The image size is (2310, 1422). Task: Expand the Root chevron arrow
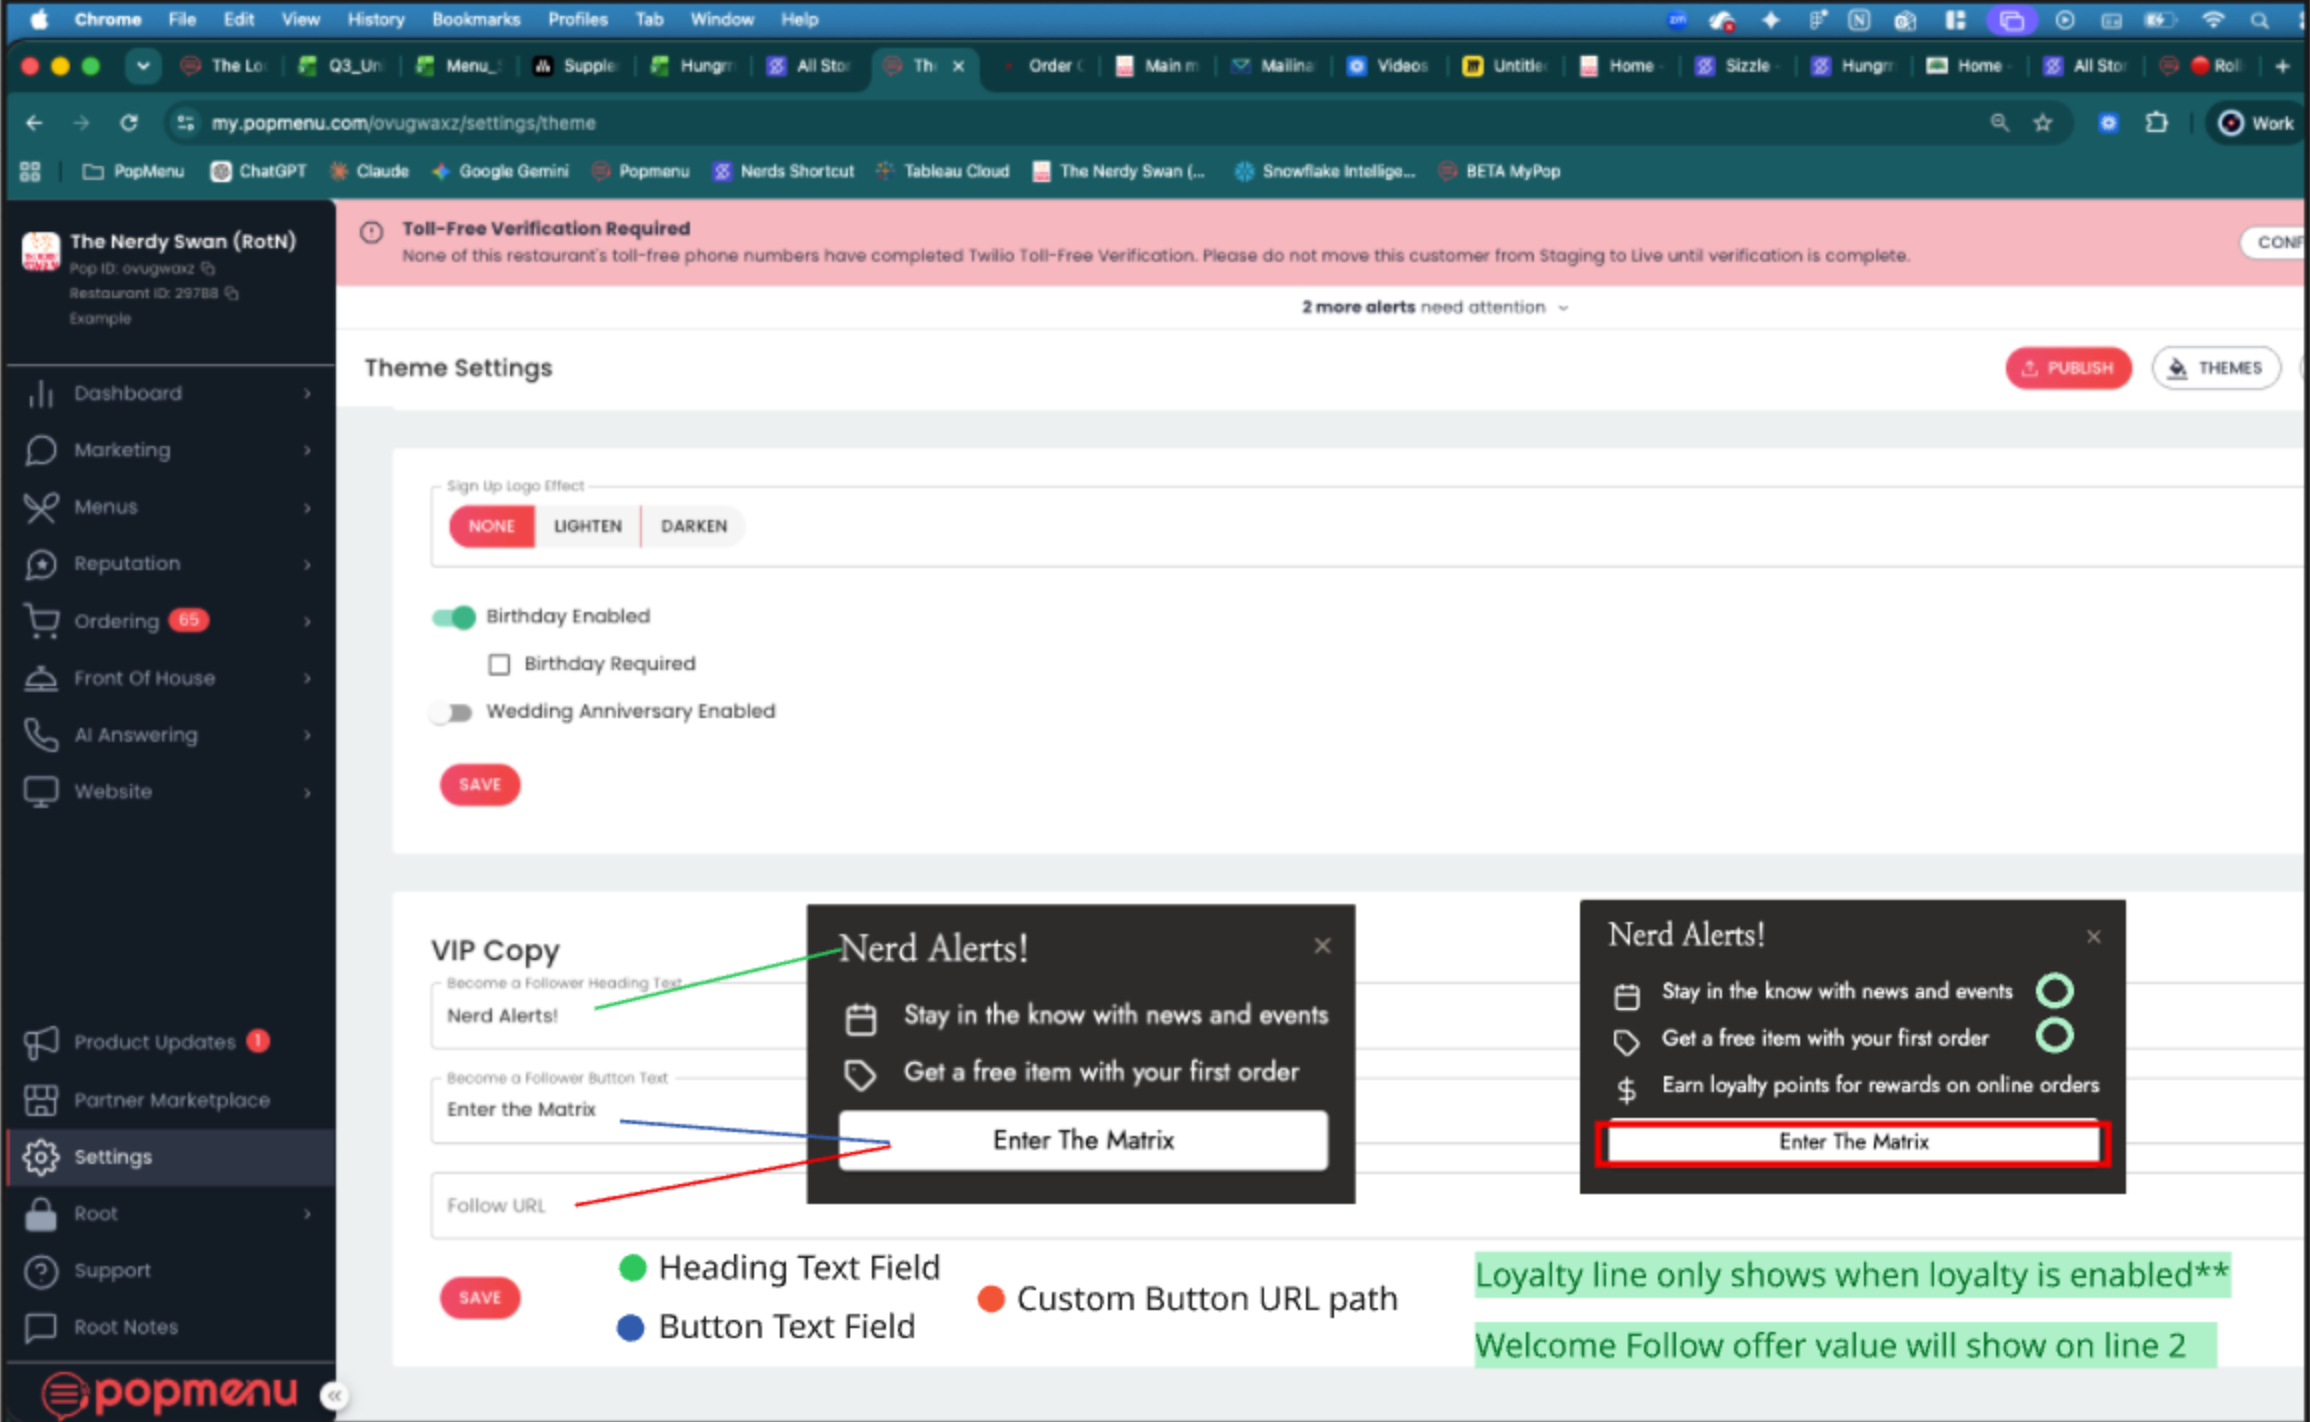point(307,1214)
